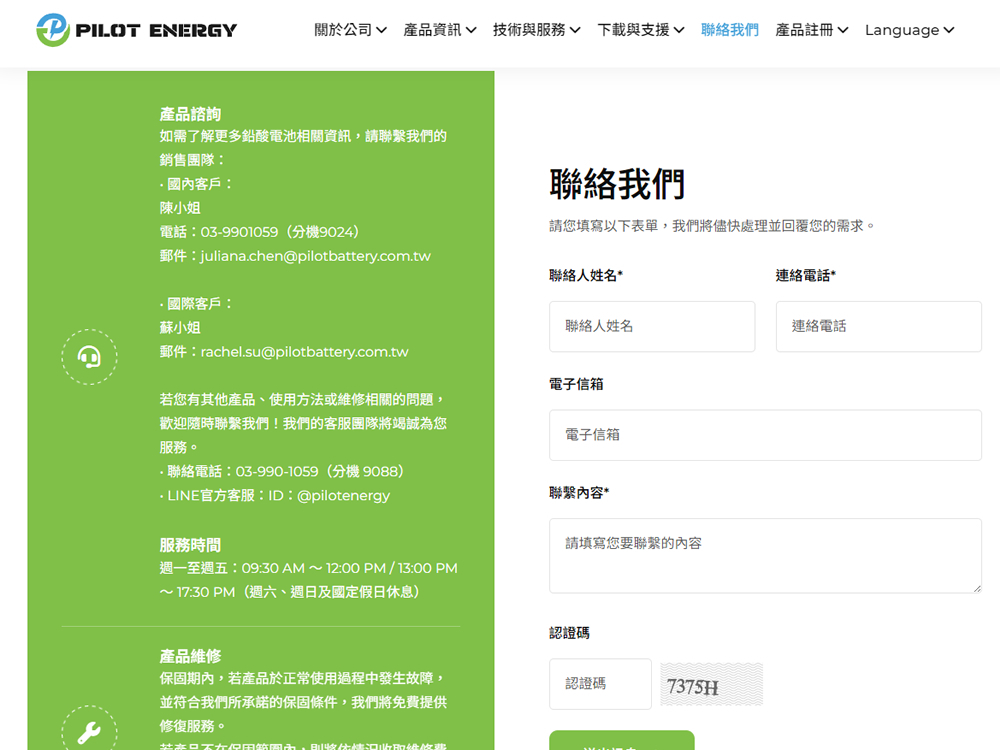Open the 下載與支援 menu
The height and width of the screenshot is (750, 1000).
coord(640,30)
